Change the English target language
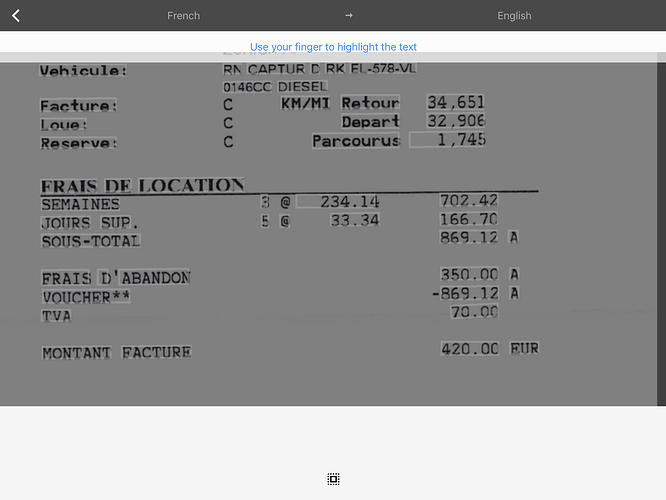This screenshot has width=666, height=500. coord(514,16)
